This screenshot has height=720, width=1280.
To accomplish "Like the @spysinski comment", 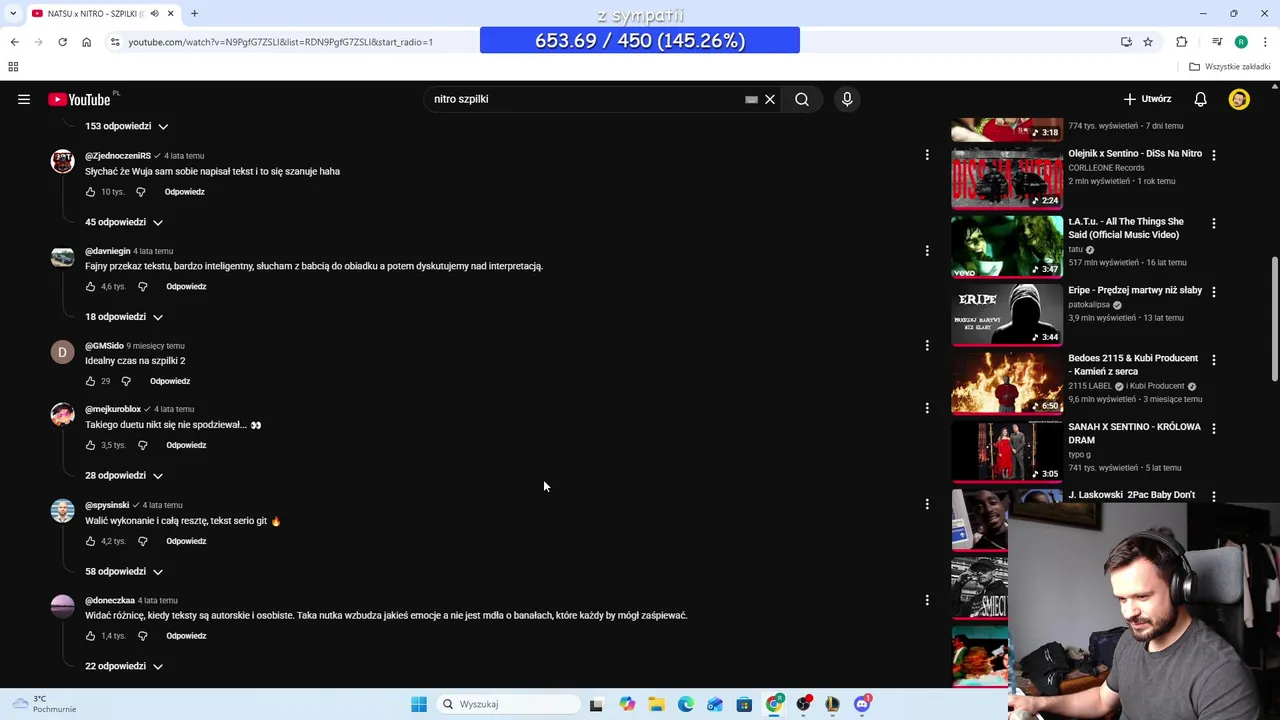I will click(90, 541).
